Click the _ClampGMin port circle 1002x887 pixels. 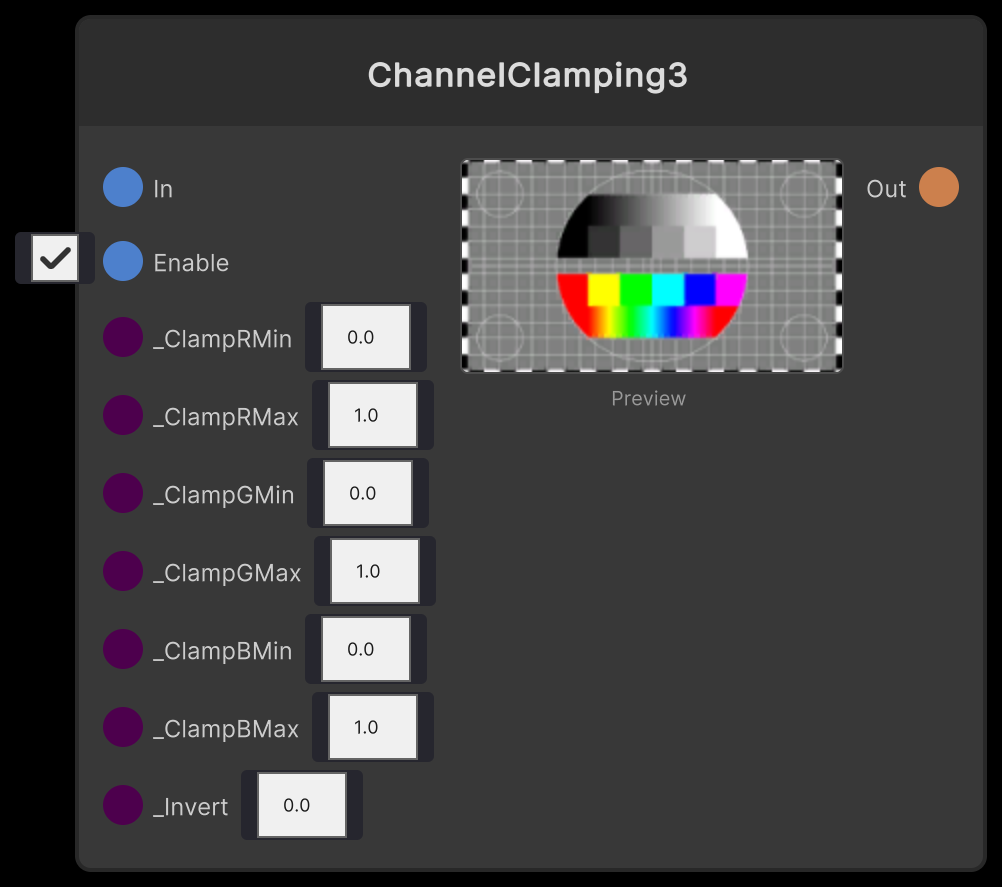click(122, 493)
